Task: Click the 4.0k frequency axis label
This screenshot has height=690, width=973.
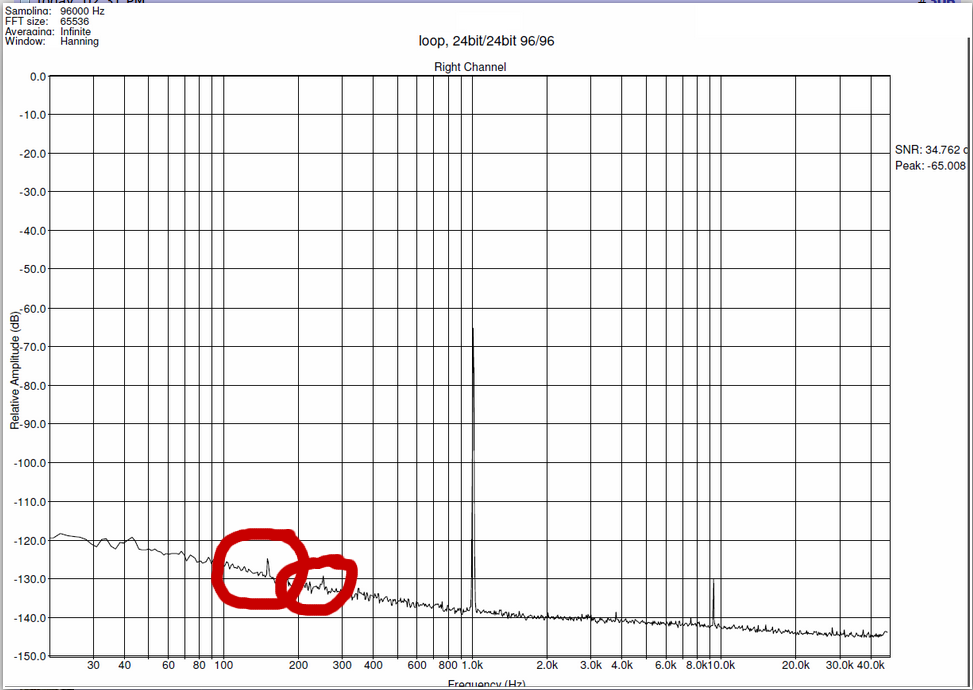Action: [622, 665]
